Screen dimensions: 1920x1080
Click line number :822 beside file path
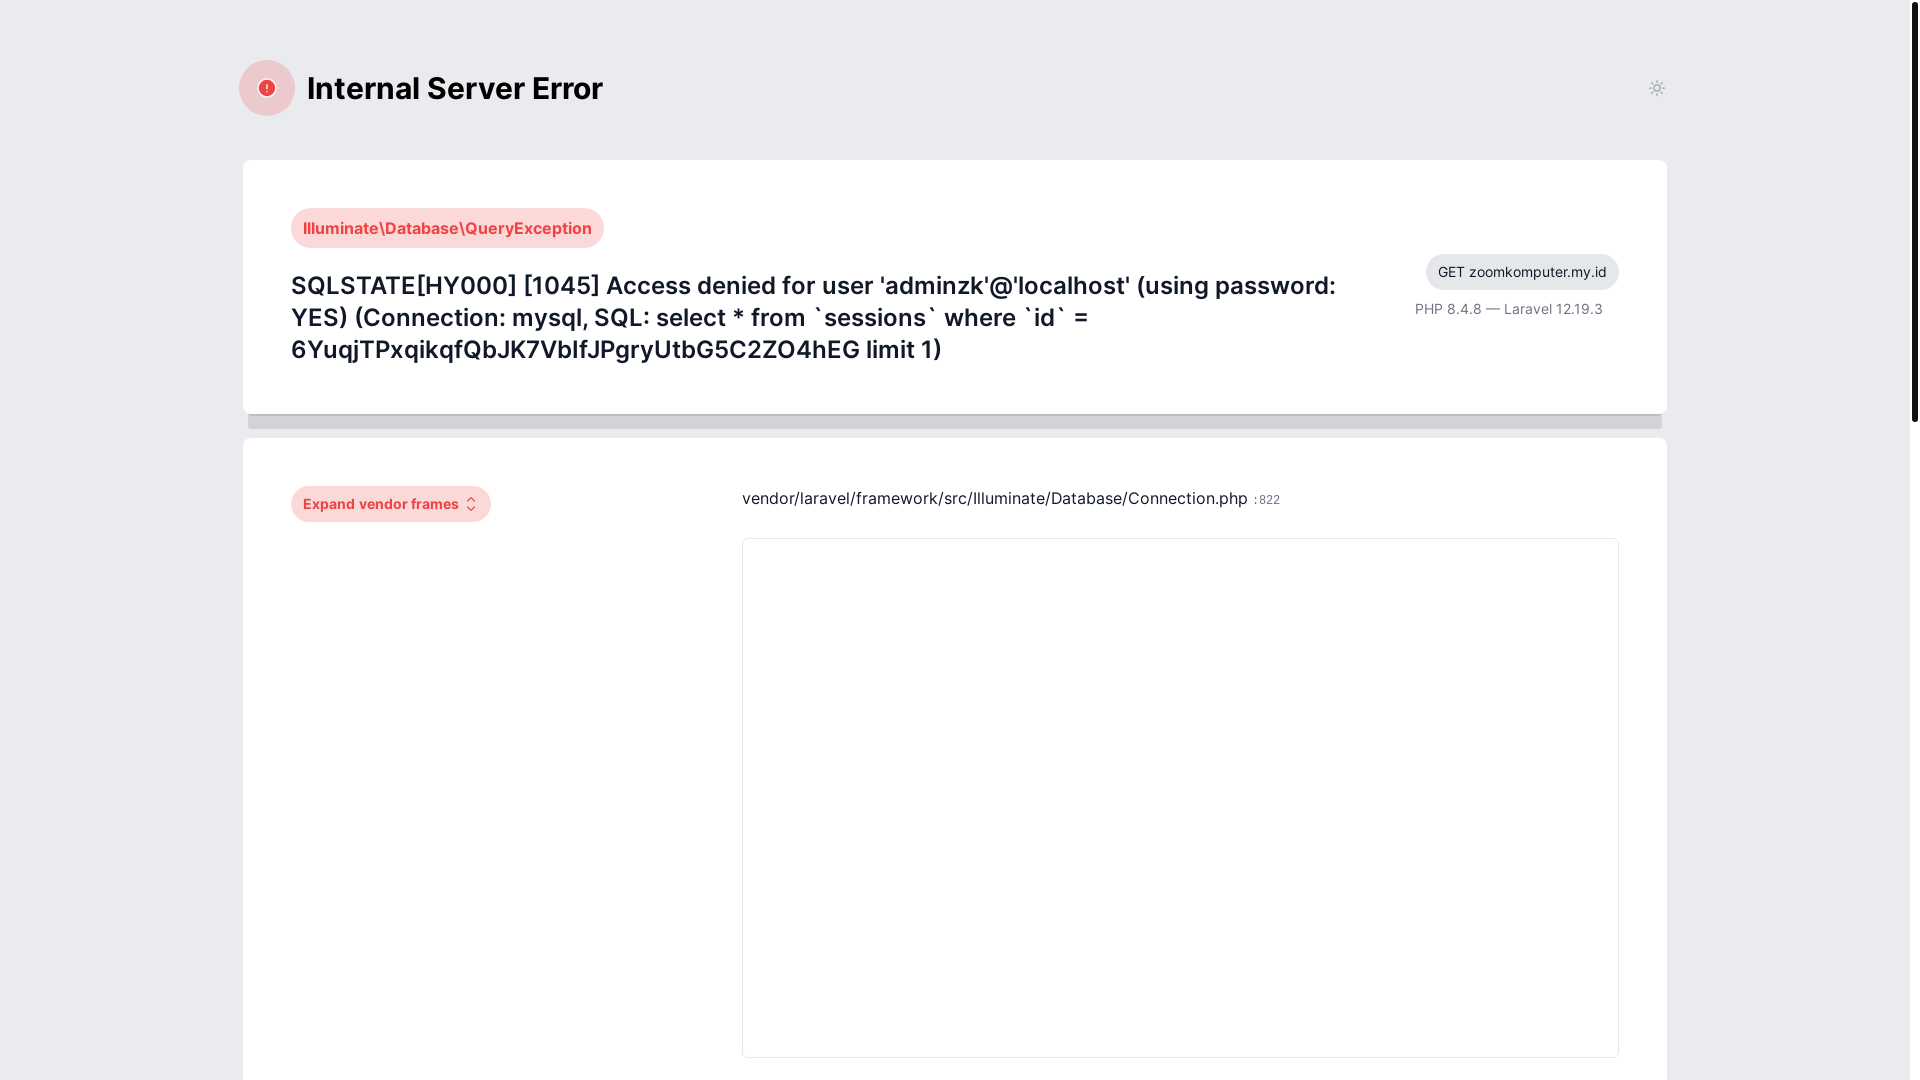[x=1267, y=500]
